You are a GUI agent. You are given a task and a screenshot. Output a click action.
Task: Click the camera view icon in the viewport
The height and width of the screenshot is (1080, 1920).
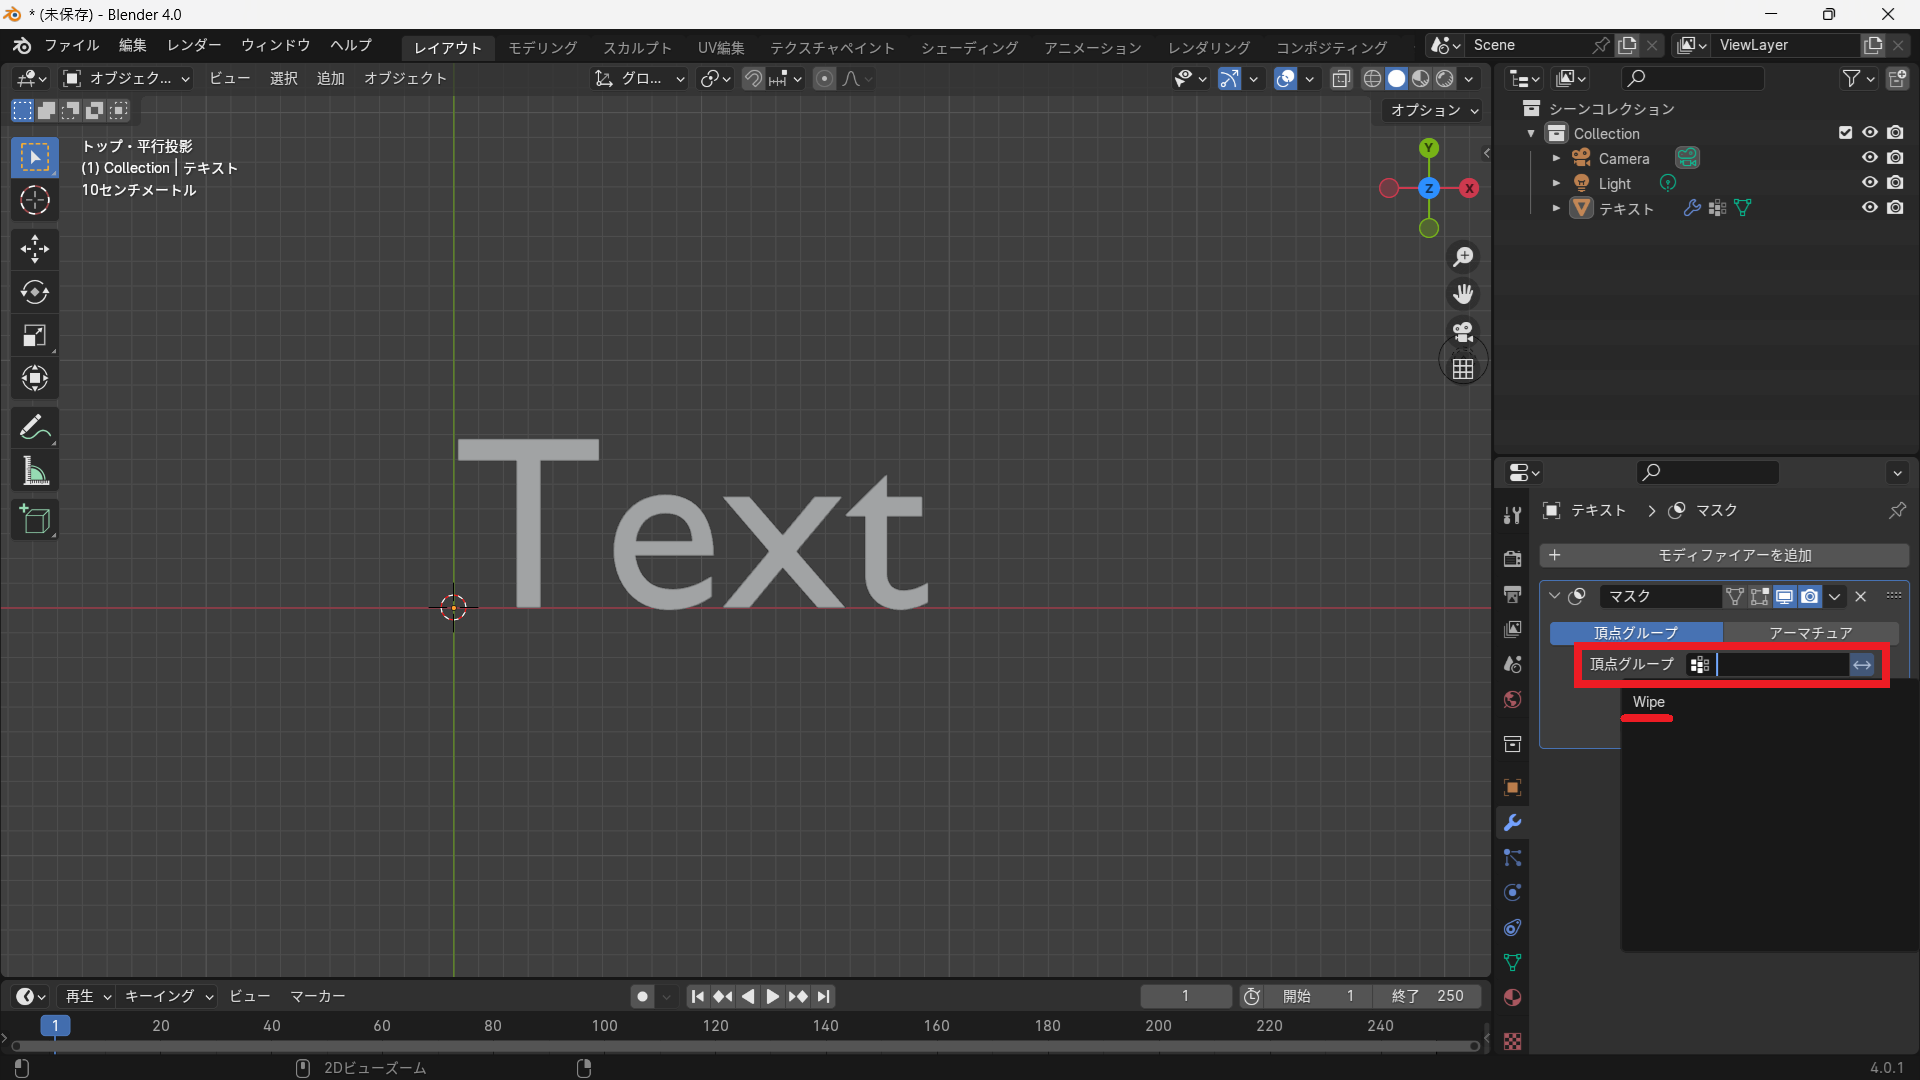click(x=1463, y=331)
